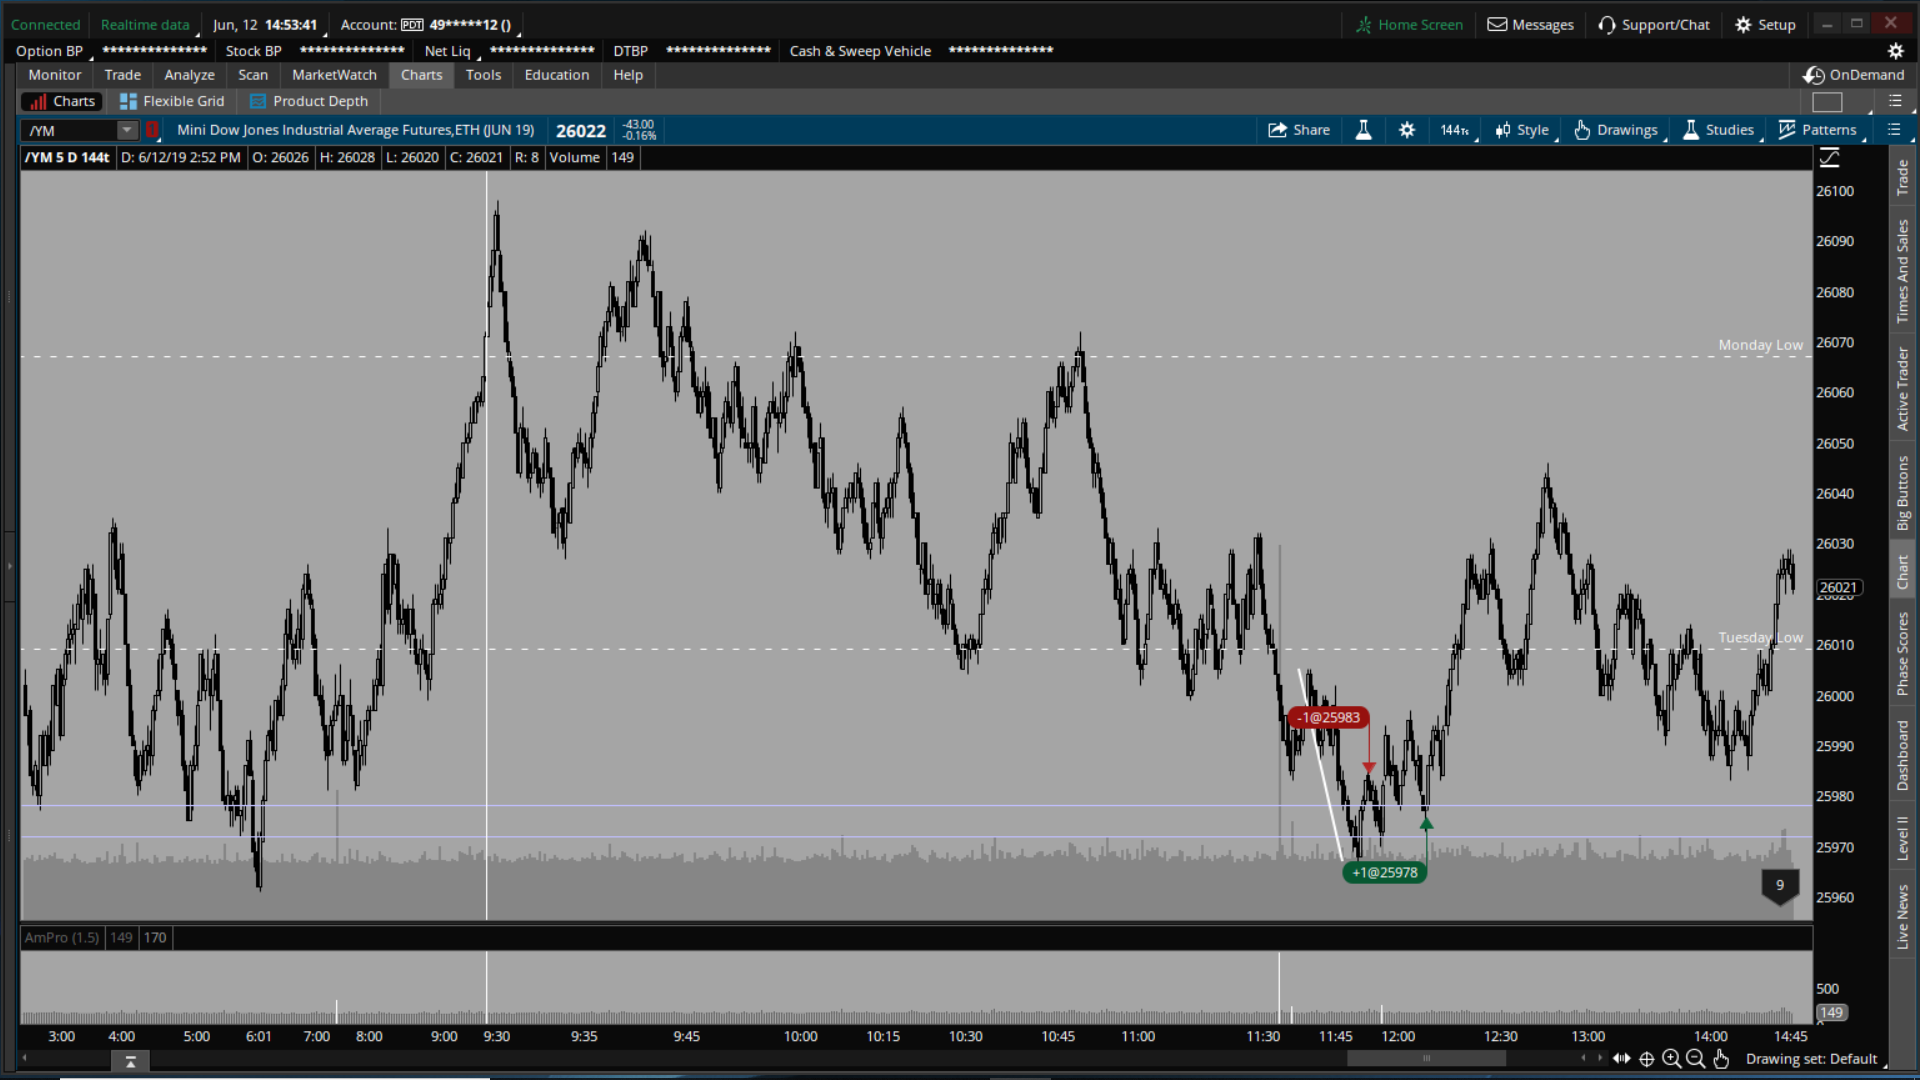Viewport: 1920px width, 1080px height.
Task: Click the notification badge showing 9
Action: [1780, 886]
